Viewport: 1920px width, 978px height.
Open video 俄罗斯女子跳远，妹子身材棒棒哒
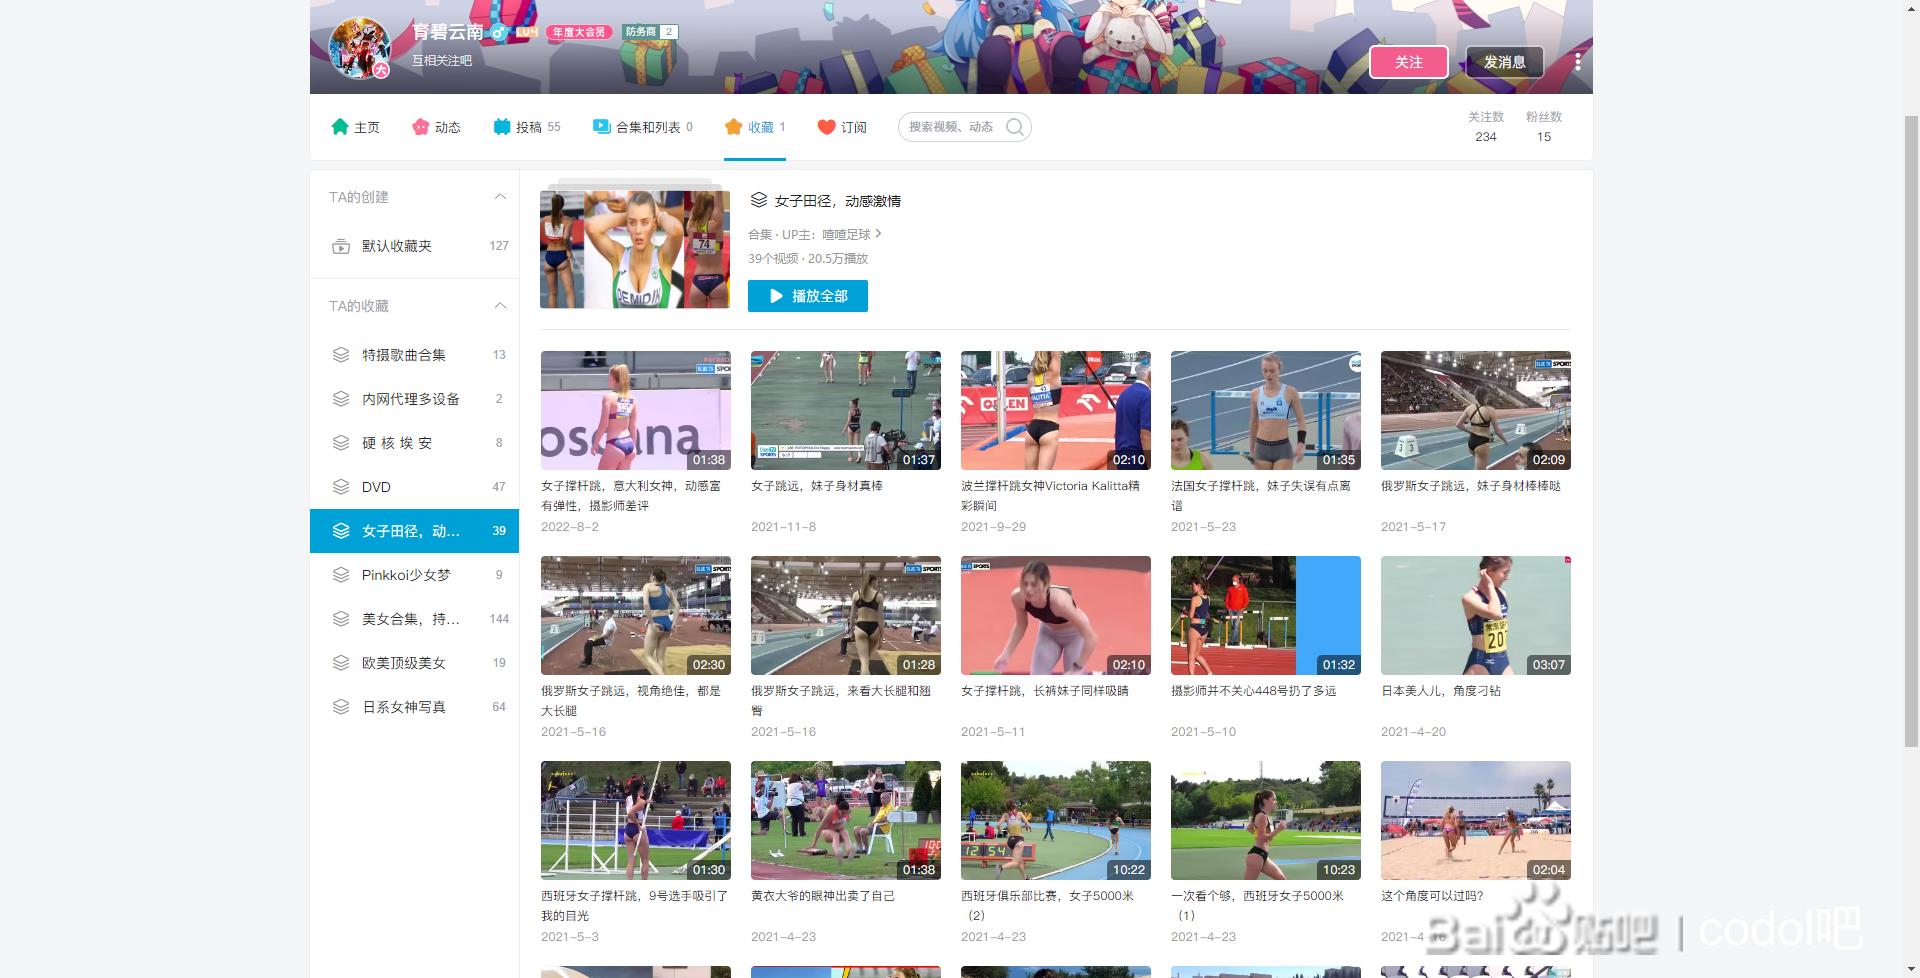(1475, 410)
